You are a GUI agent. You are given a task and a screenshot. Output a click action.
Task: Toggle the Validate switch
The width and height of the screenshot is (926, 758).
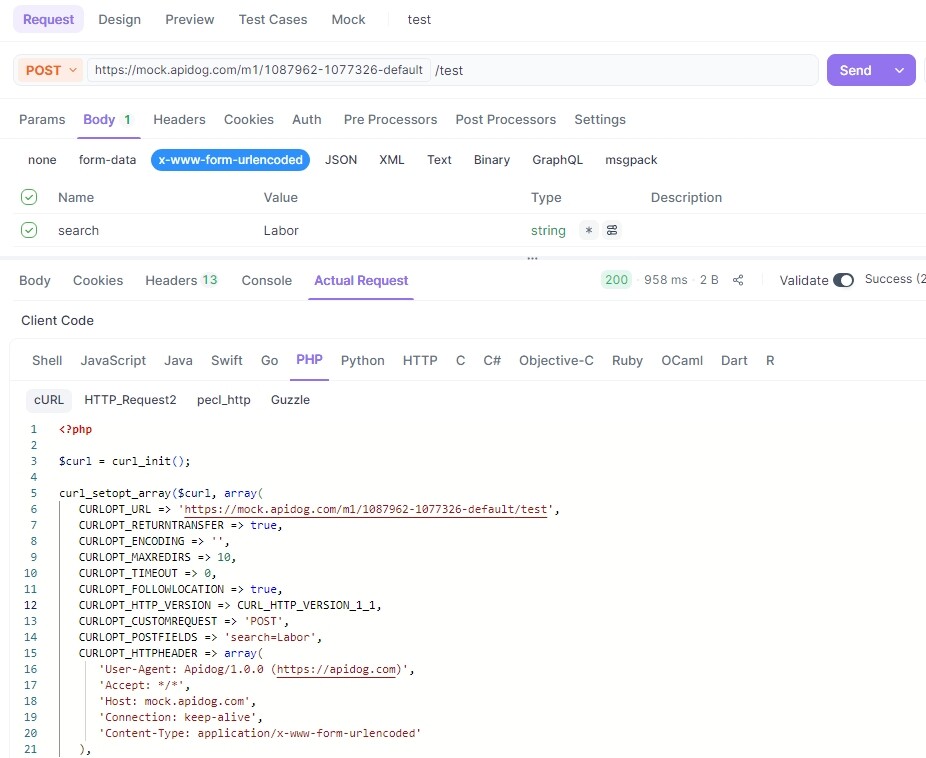(x=843, y=280)
